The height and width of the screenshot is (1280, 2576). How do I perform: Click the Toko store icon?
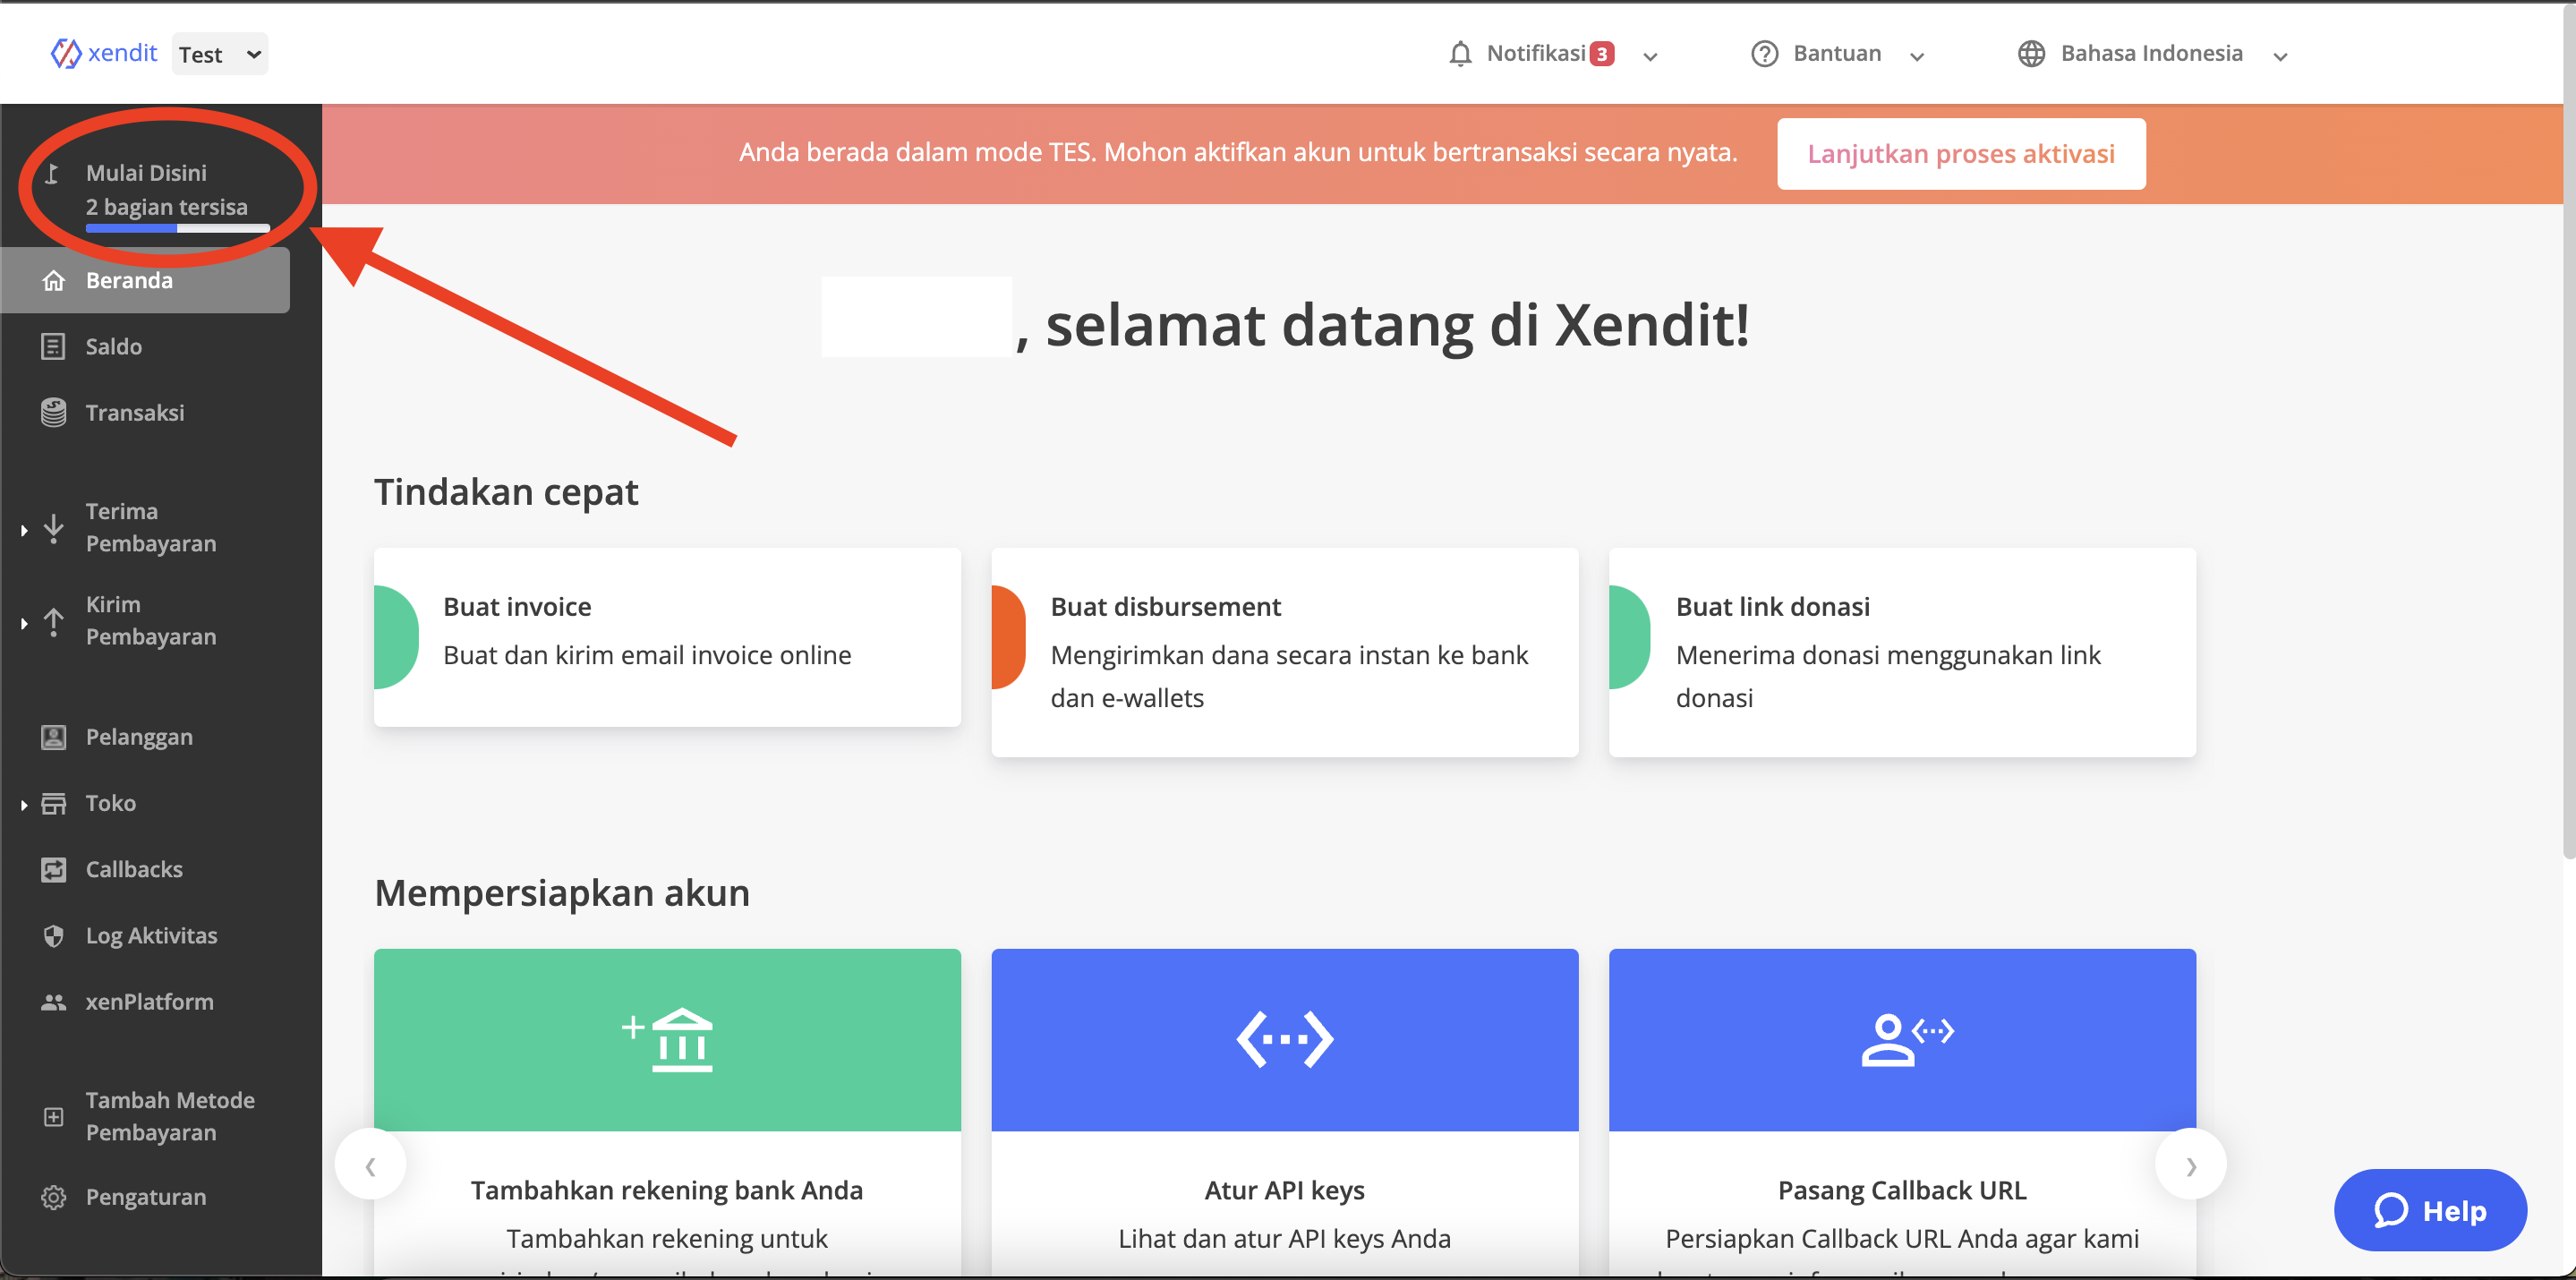pyautogui.click(x=54, y=804)
